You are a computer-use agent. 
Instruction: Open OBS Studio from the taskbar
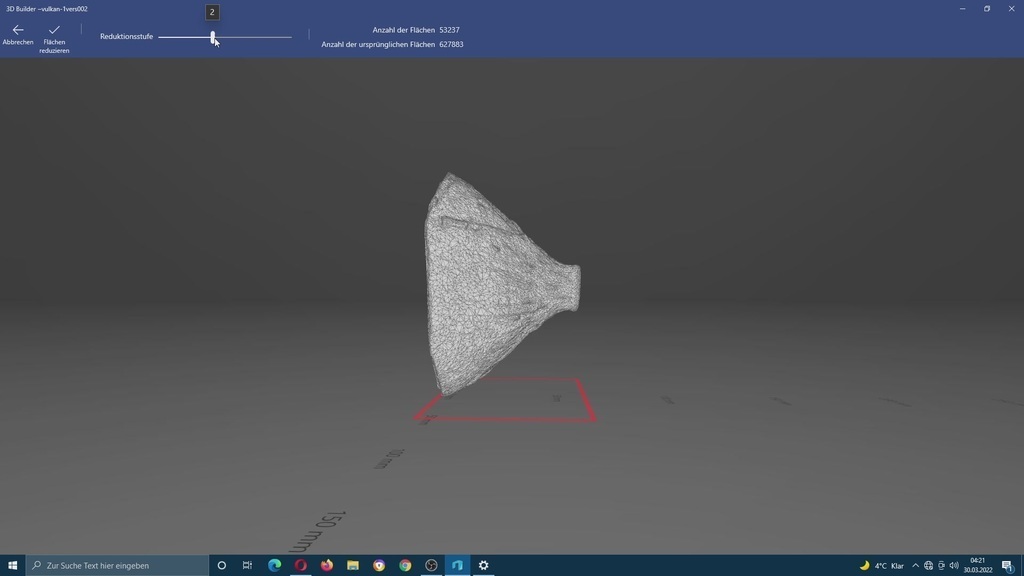[430, 565]
